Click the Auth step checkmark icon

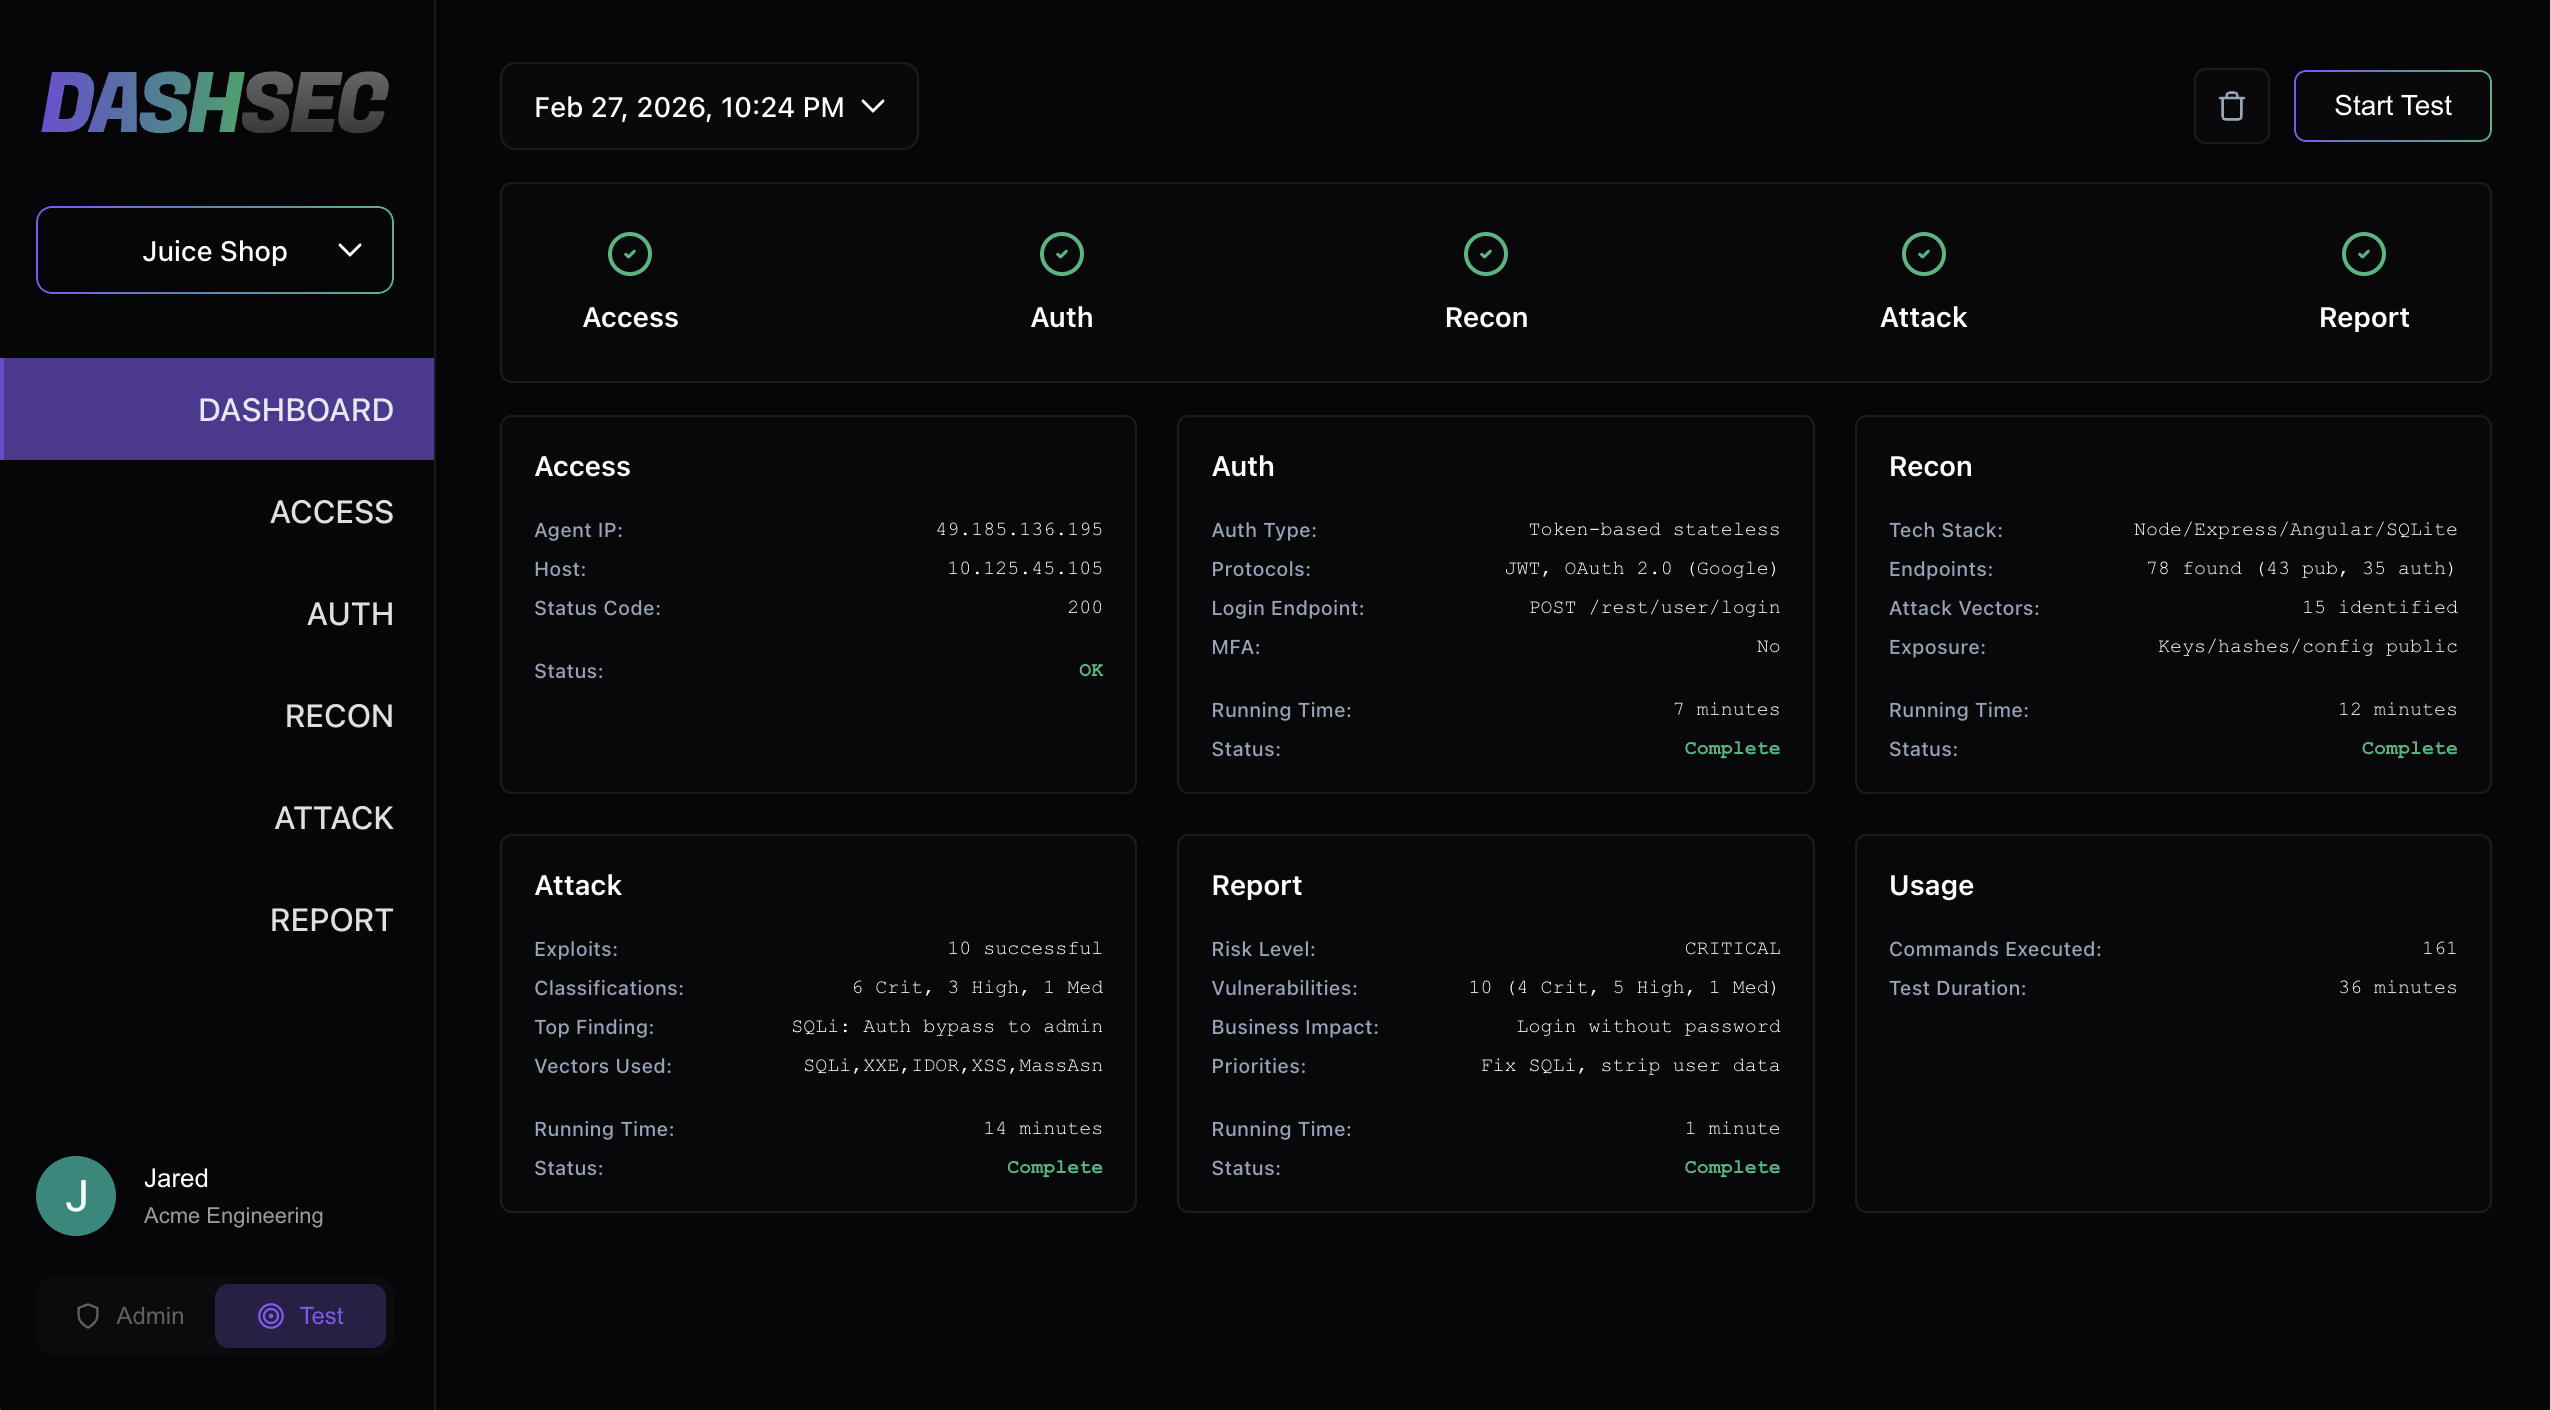coord(1061,254)
